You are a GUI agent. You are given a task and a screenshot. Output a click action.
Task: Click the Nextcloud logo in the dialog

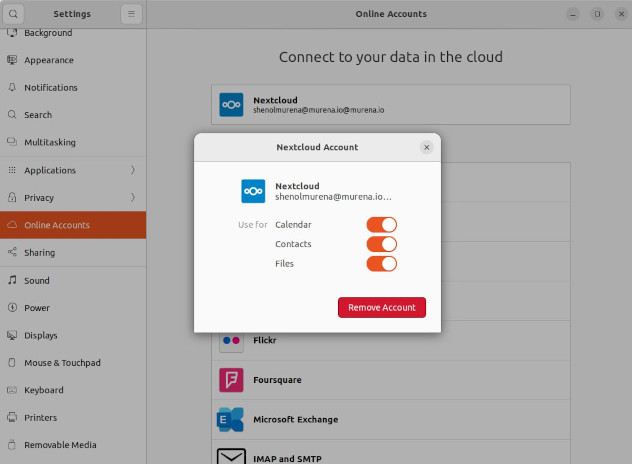tap(253, 191)
